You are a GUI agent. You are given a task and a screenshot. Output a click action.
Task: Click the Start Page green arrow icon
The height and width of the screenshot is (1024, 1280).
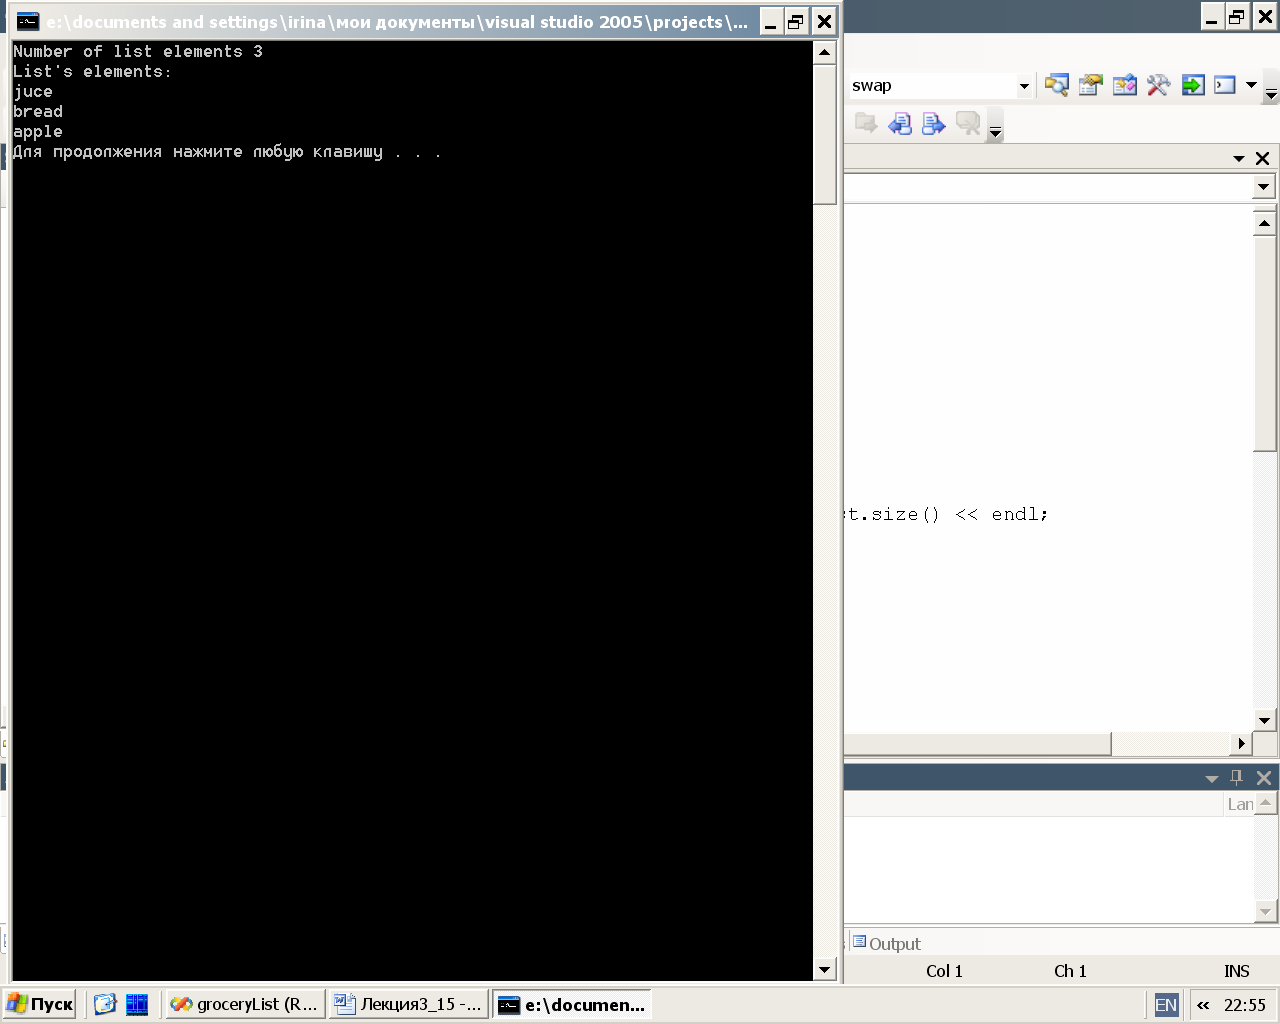[1193, 86]
